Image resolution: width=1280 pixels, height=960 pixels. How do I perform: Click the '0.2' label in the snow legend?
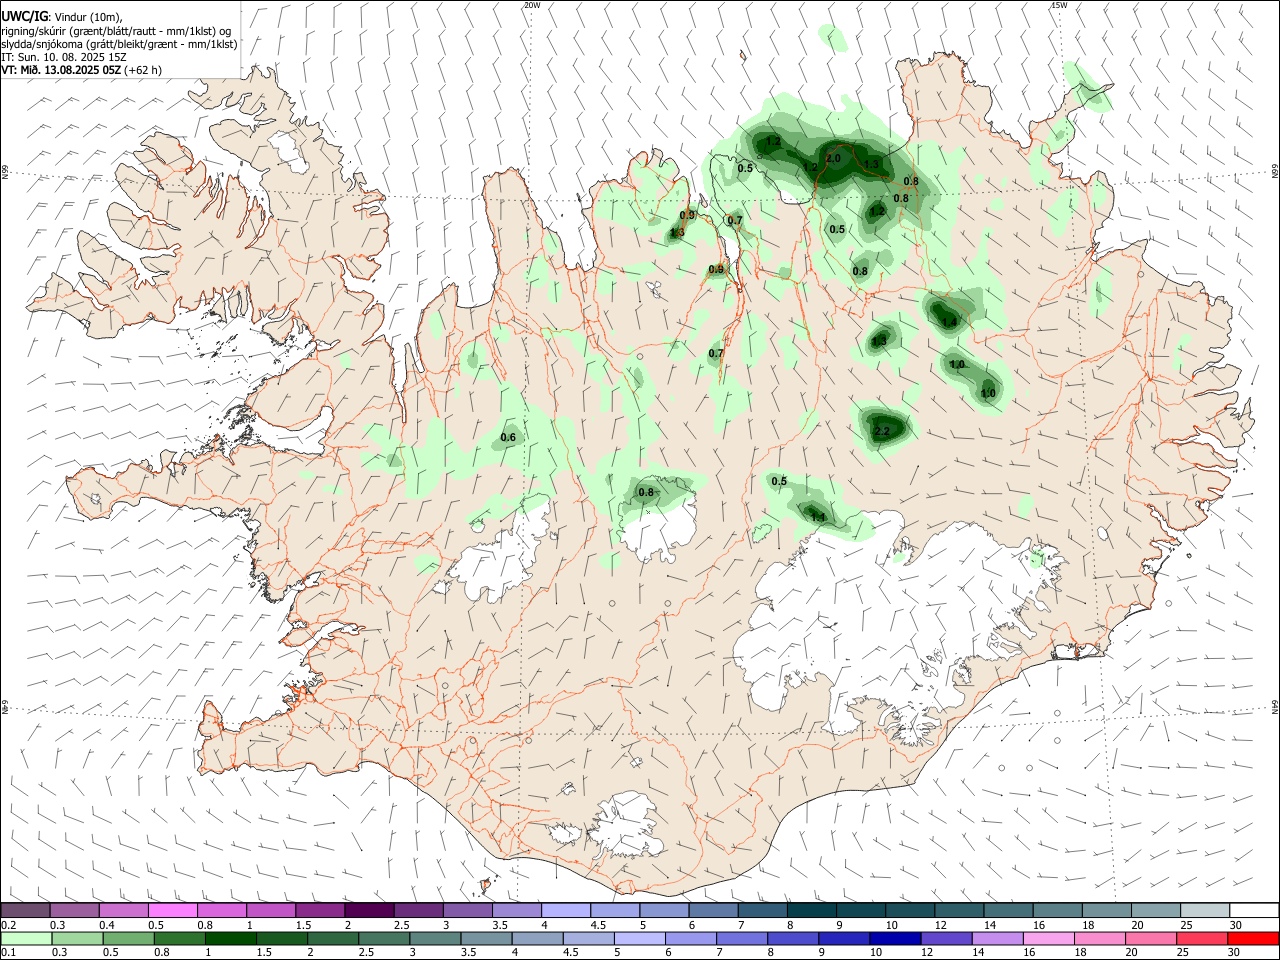(8, 925)
